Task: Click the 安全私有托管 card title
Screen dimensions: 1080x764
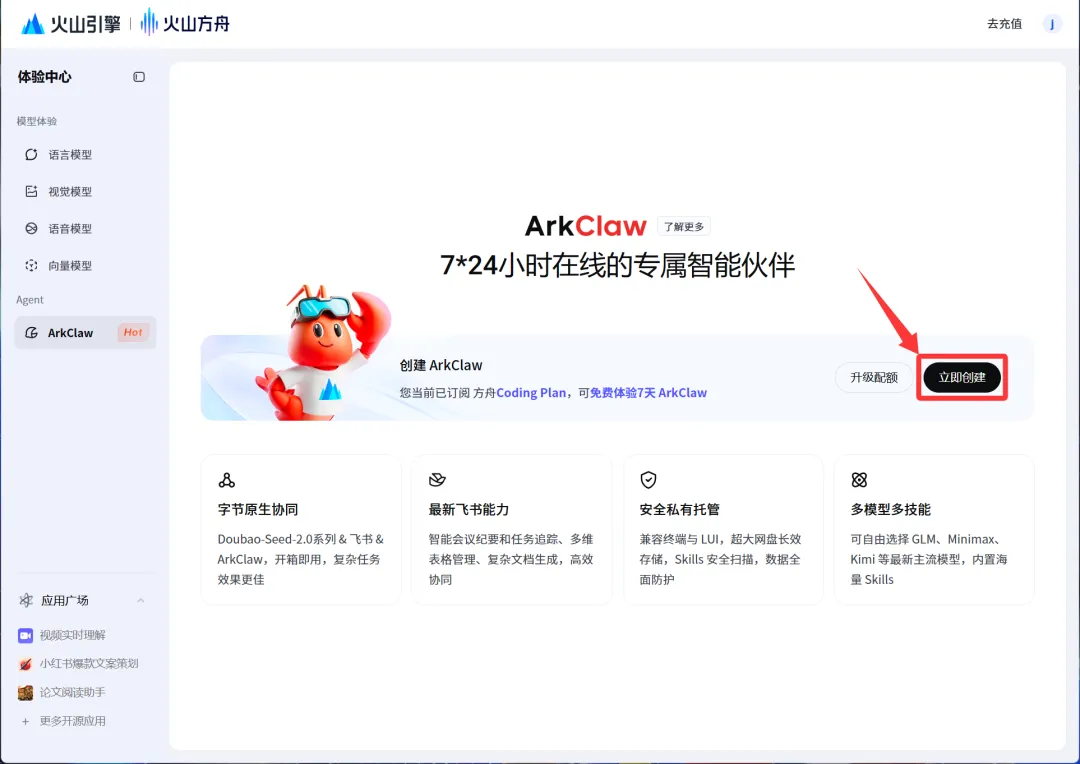Action: tap(679, 509)
